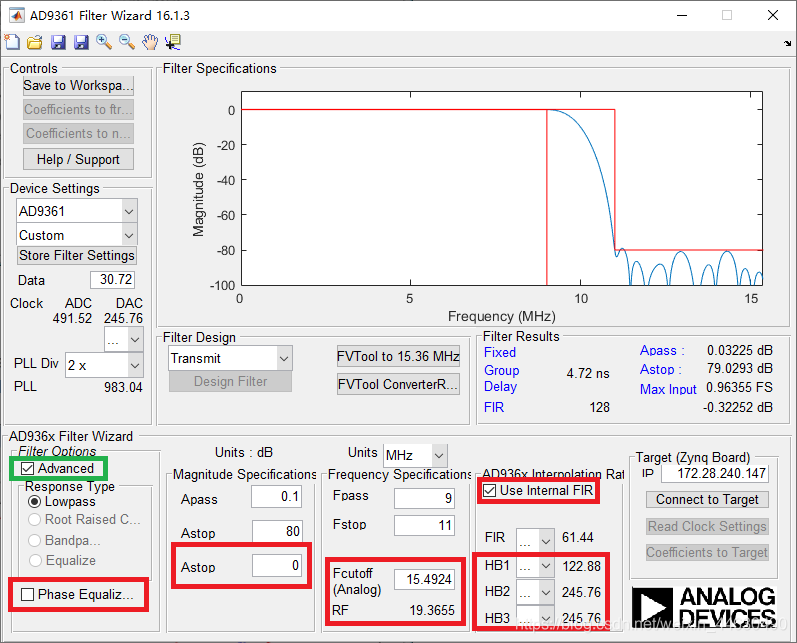This screenshot has width=797, height=643.
Task: Click the Open File folder icon
Action: click(x=35, y=42)
